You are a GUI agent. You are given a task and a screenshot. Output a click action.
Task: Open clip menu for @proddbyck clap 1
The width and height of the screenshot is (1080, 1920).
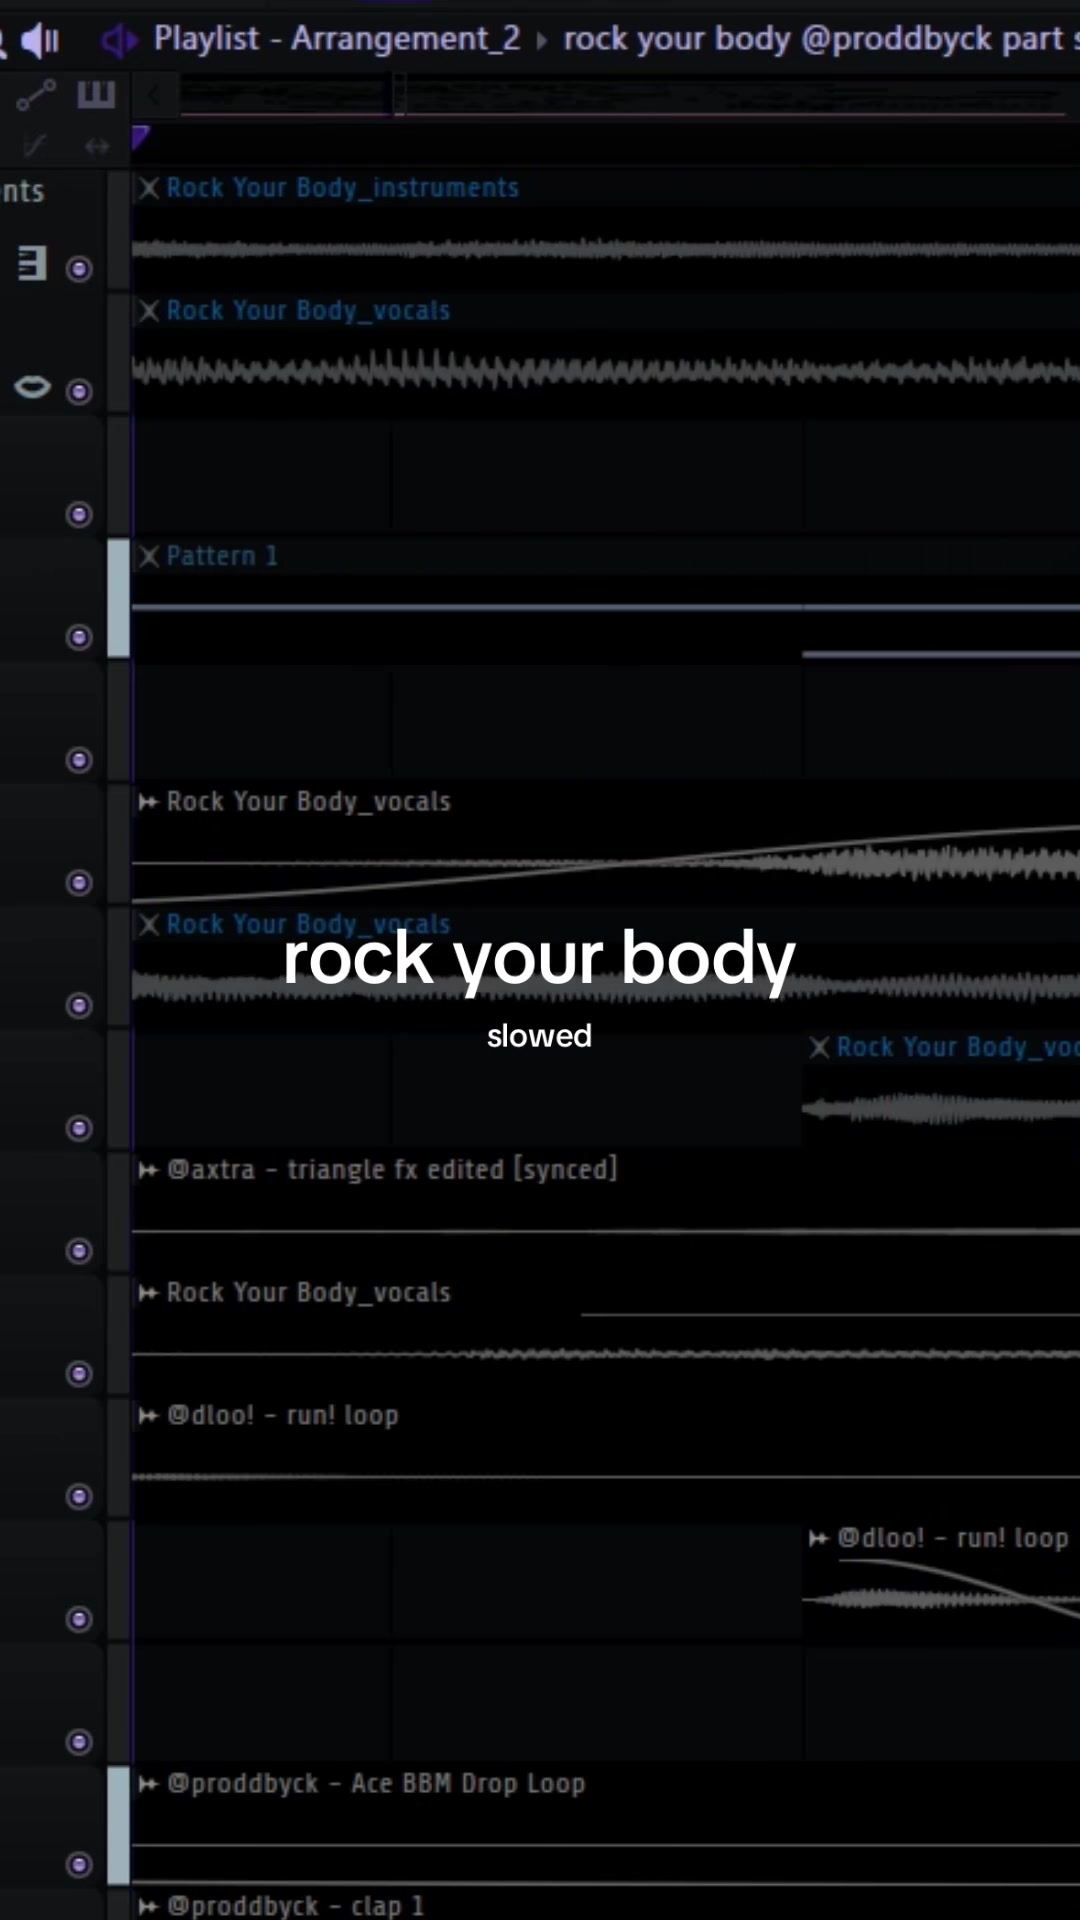click(149, 1906)
